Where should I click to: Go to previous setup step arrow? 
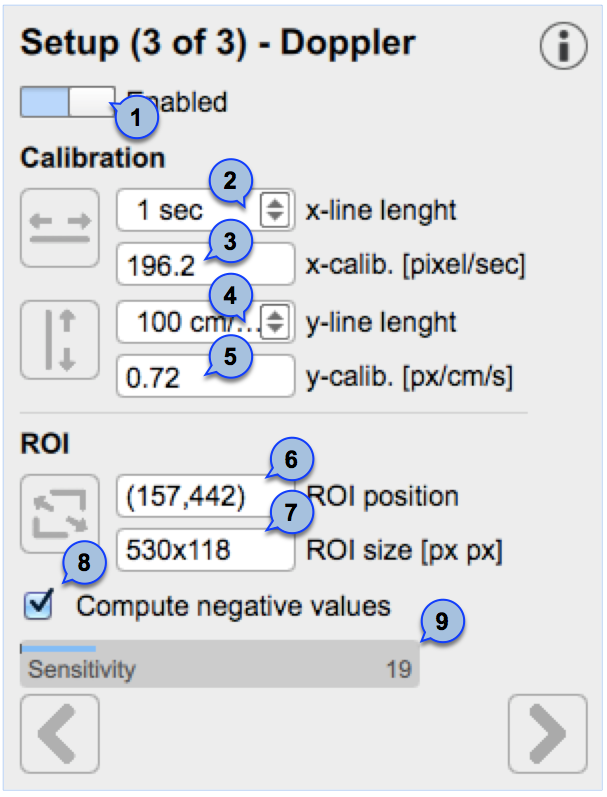tap(60, 733)
